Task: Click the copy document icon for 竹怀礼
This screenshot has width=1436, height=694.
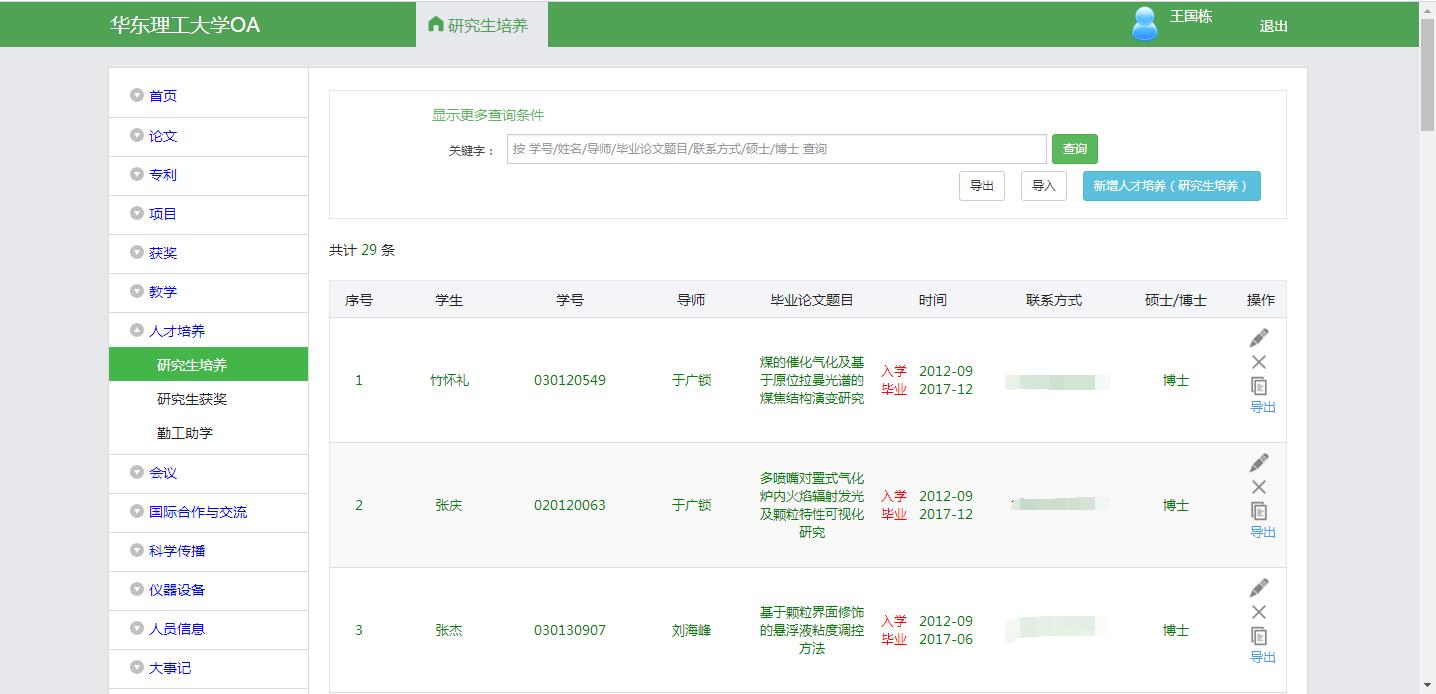Action: coord(1259,386)
